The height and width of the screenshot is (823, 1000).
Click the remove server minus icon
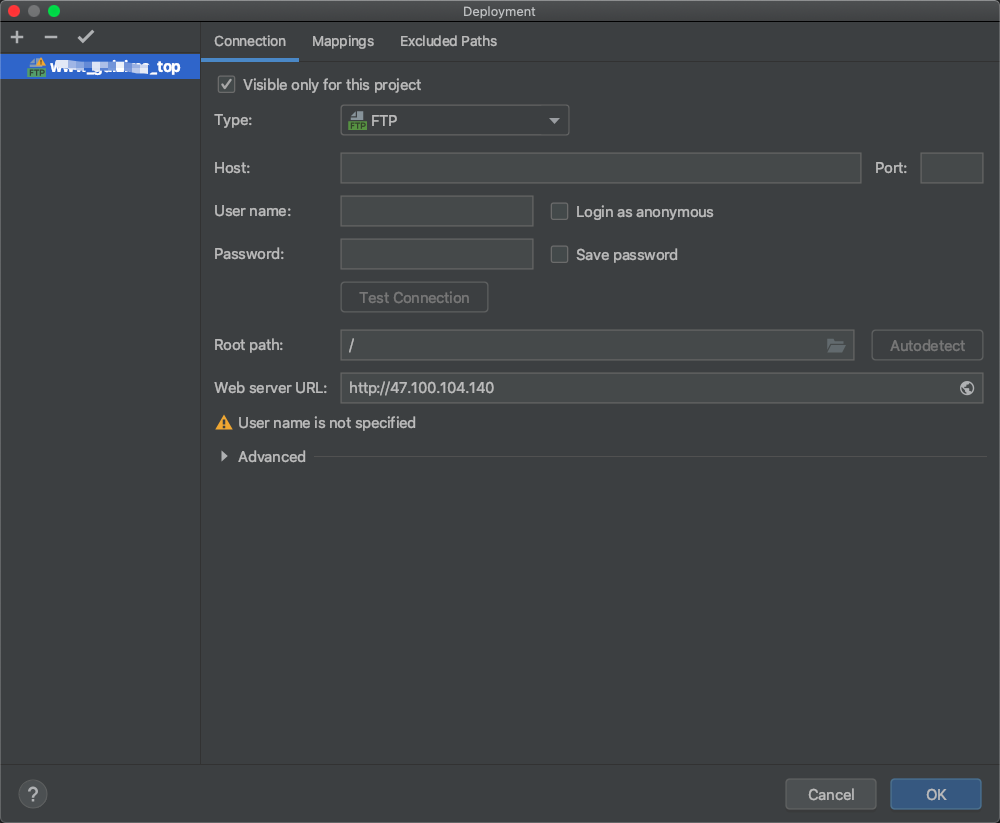[x=51, y=37]
